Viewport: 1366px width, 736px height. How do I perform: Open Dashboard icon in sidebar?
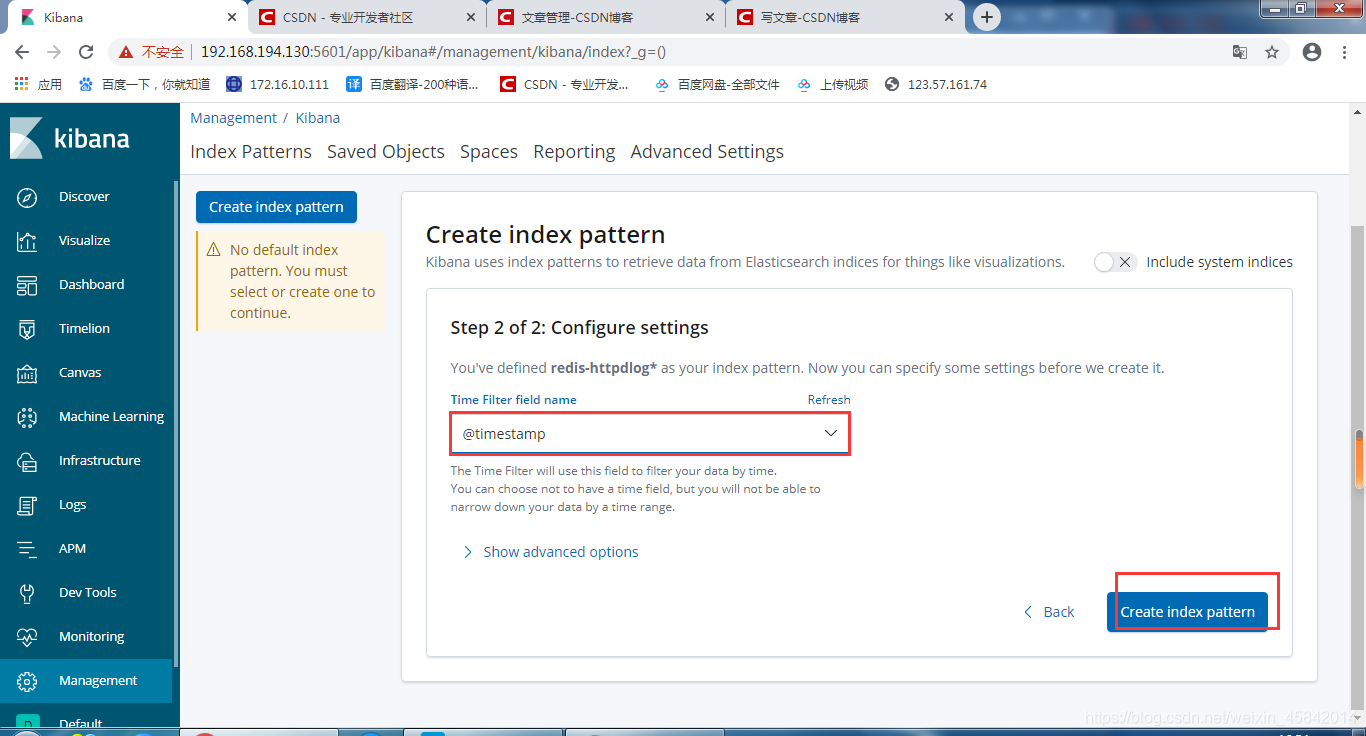point(27,285)
